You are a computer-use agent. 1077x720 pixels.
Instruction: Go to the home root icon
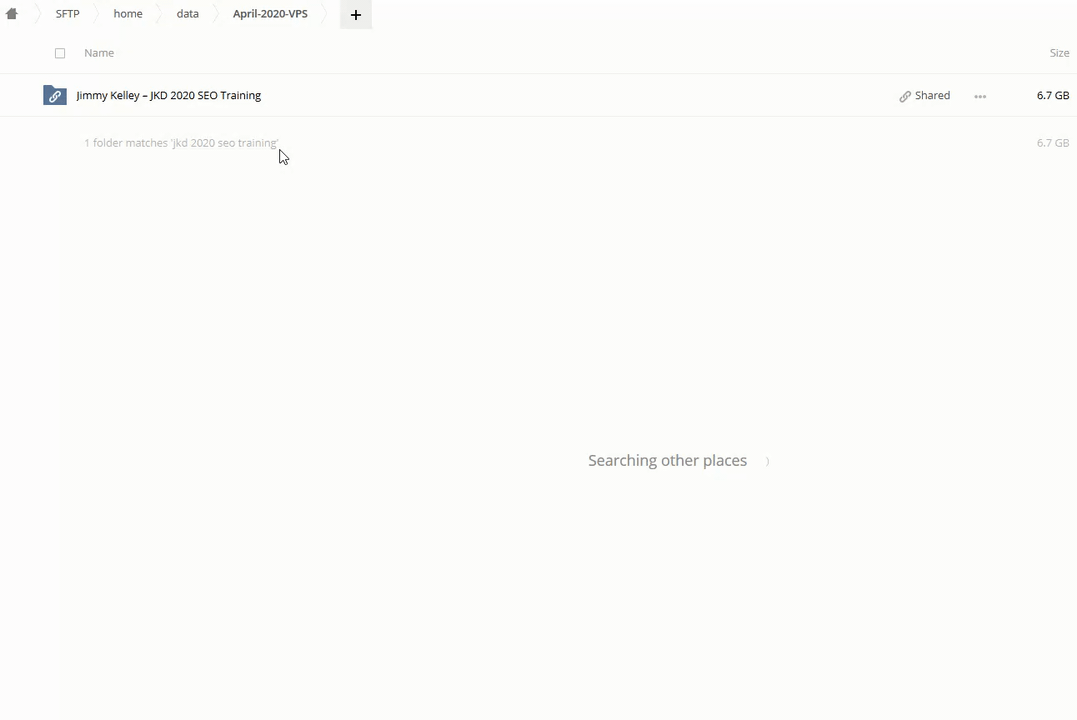tap(12, 14)
